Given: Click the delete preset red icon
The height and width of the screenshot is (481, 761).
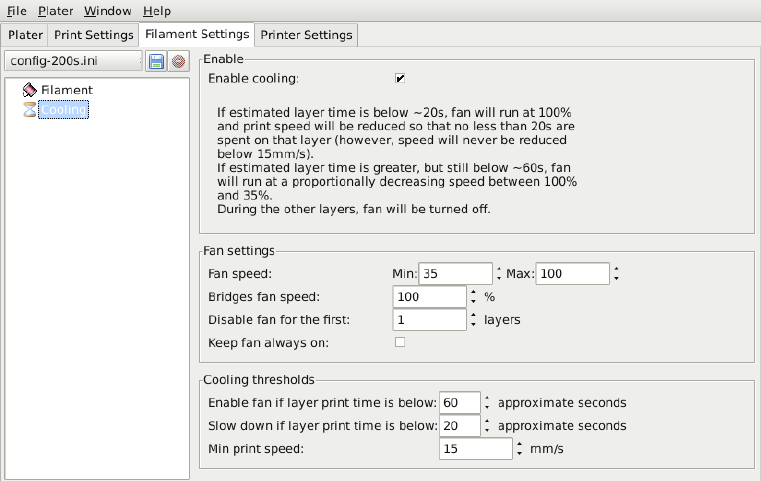Looking at the screenshot, I should (178, 62).
